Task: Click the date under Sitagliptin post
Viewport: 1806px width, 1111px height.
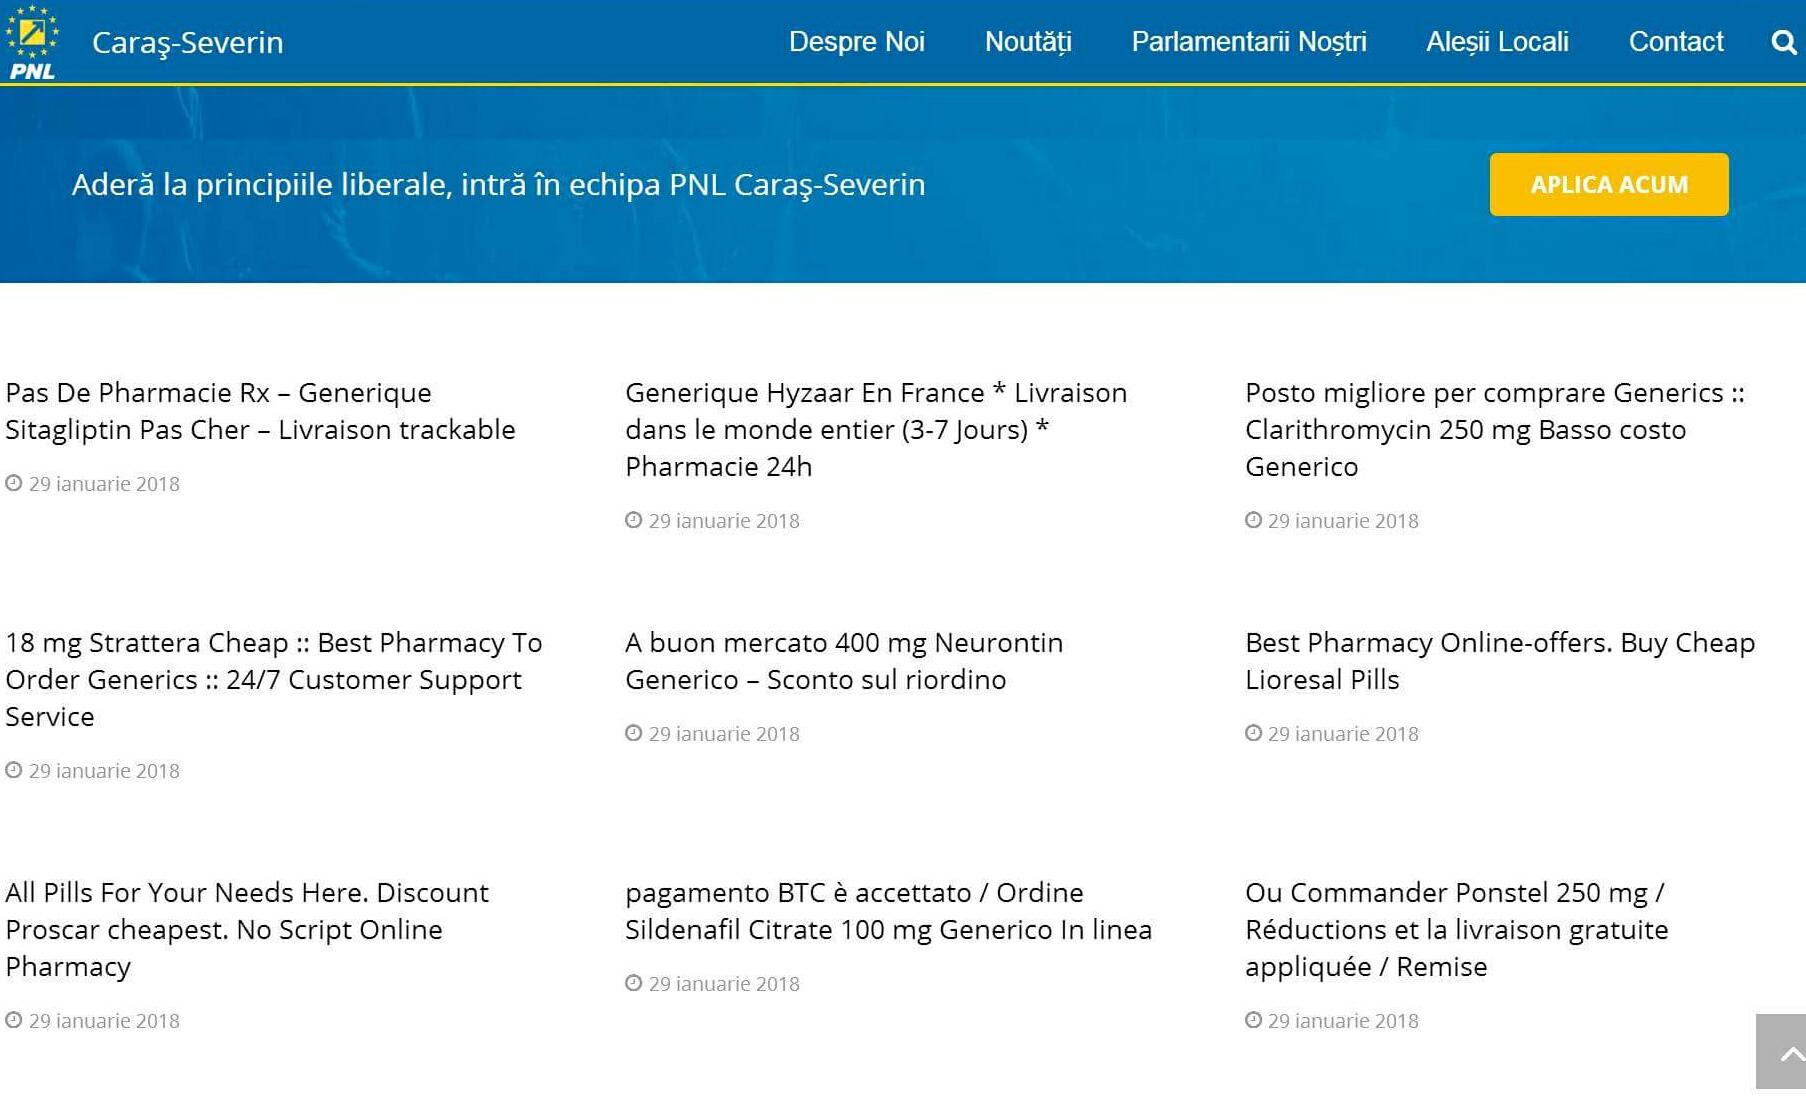Action: (x=104, y=484)
